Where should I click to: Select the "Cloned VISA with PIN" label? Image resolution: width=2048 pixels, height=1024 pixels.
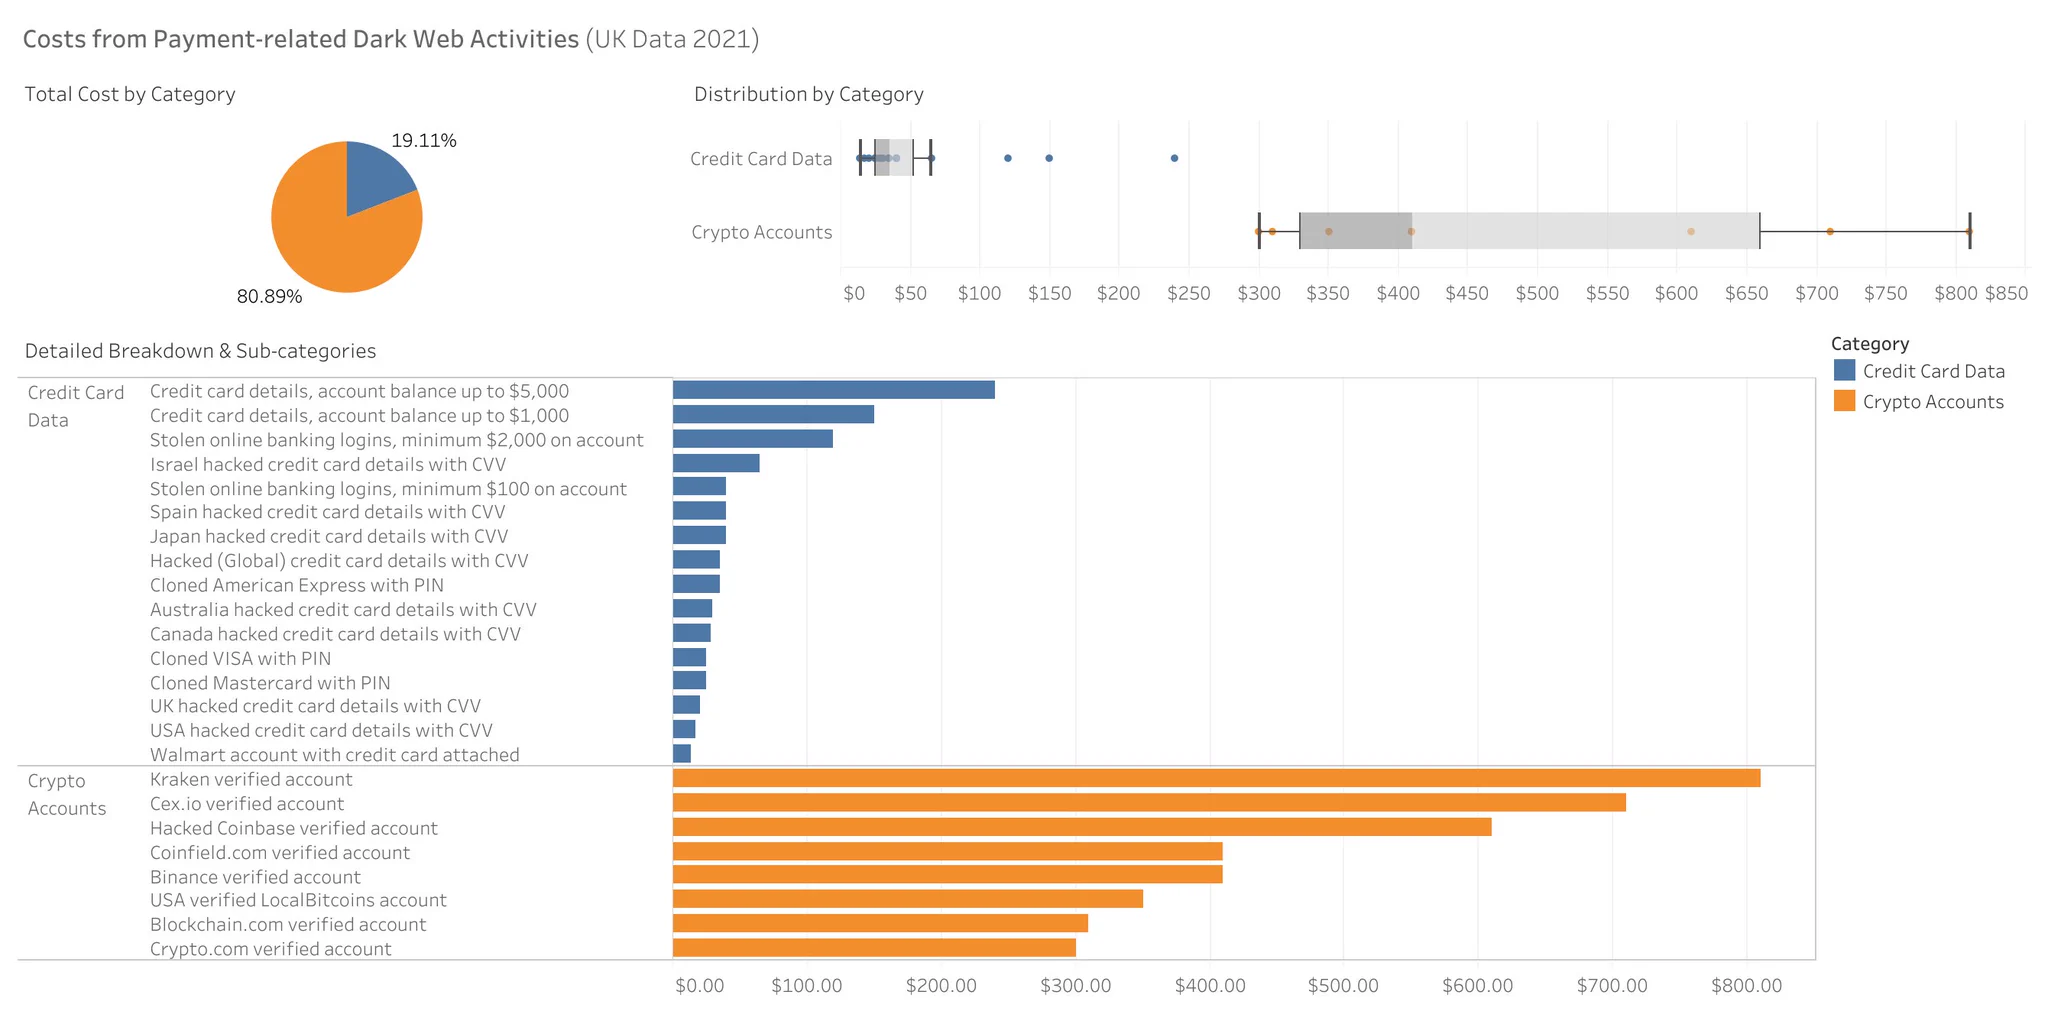[x=241, y=658]
